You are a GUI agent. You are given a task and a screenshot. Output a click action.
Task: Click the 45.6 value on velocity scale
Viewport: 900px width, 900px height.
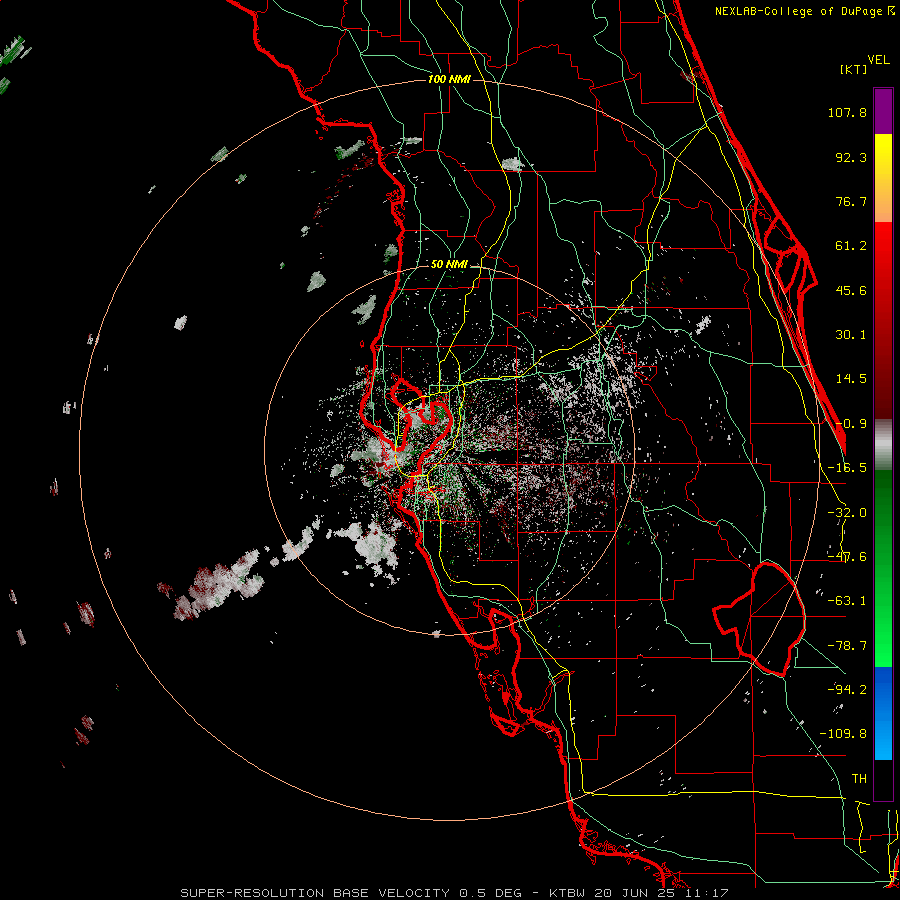[x=851, y=290]
